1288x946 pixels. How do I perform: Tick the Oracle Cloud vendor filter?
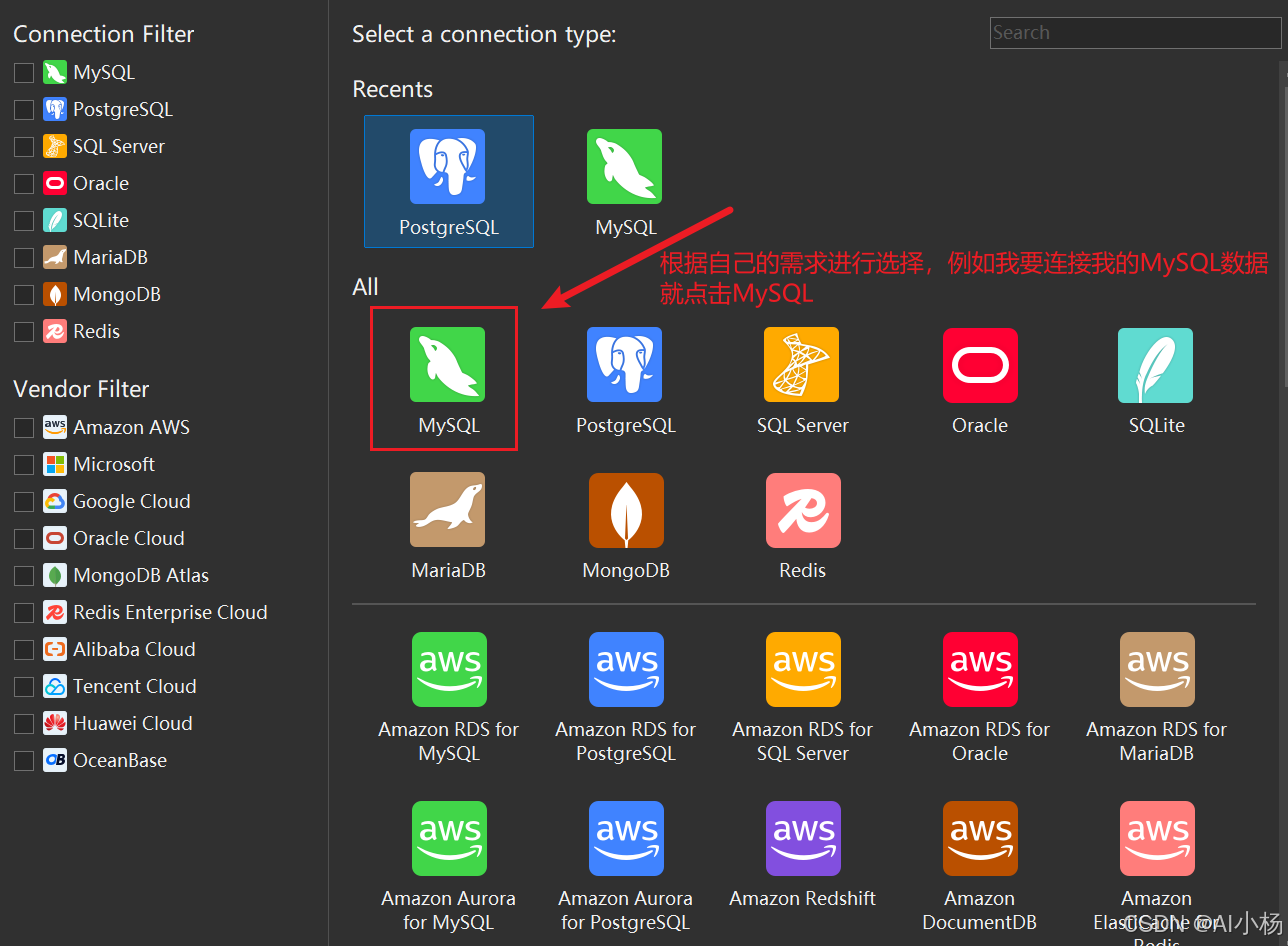tap(24, 539)
